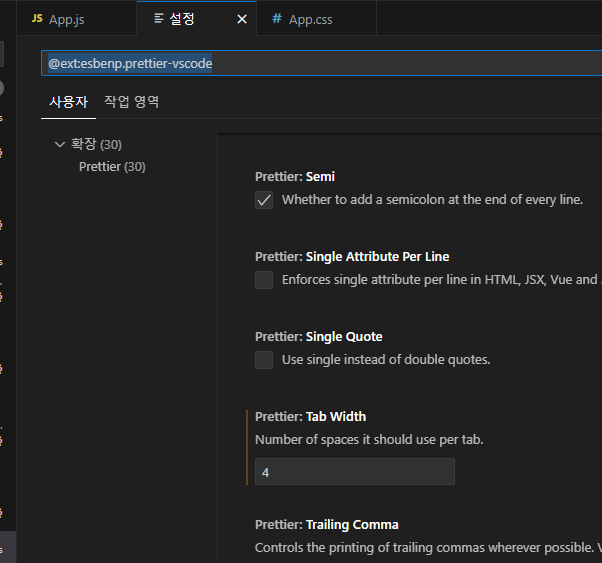Screen dimensions: 602x563
Task: Open the App.css editor tab
Action: pyautogui.click(x=316, y=18)
